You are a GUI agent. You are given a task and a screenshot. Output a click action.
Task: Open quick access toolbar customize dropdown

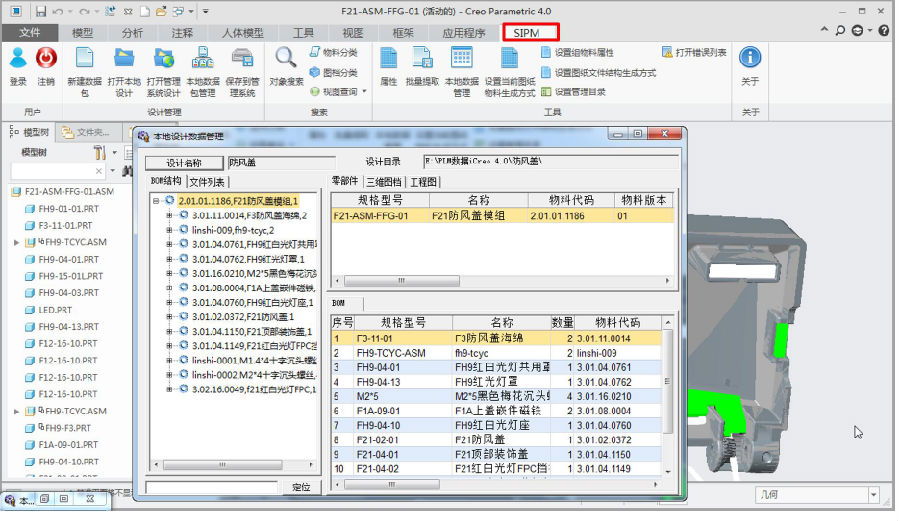(x=205, y=11)
